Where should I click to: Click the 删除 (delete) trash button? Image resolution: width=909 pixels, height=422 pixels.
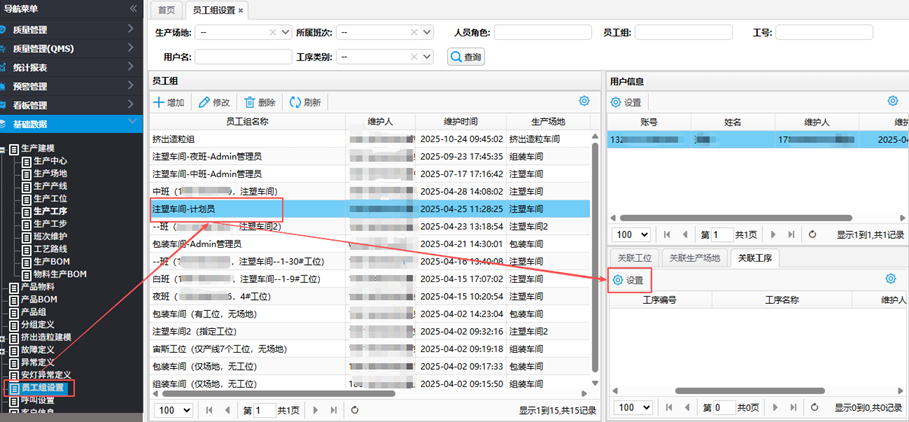pyautogui.click(x=259, y=102)
